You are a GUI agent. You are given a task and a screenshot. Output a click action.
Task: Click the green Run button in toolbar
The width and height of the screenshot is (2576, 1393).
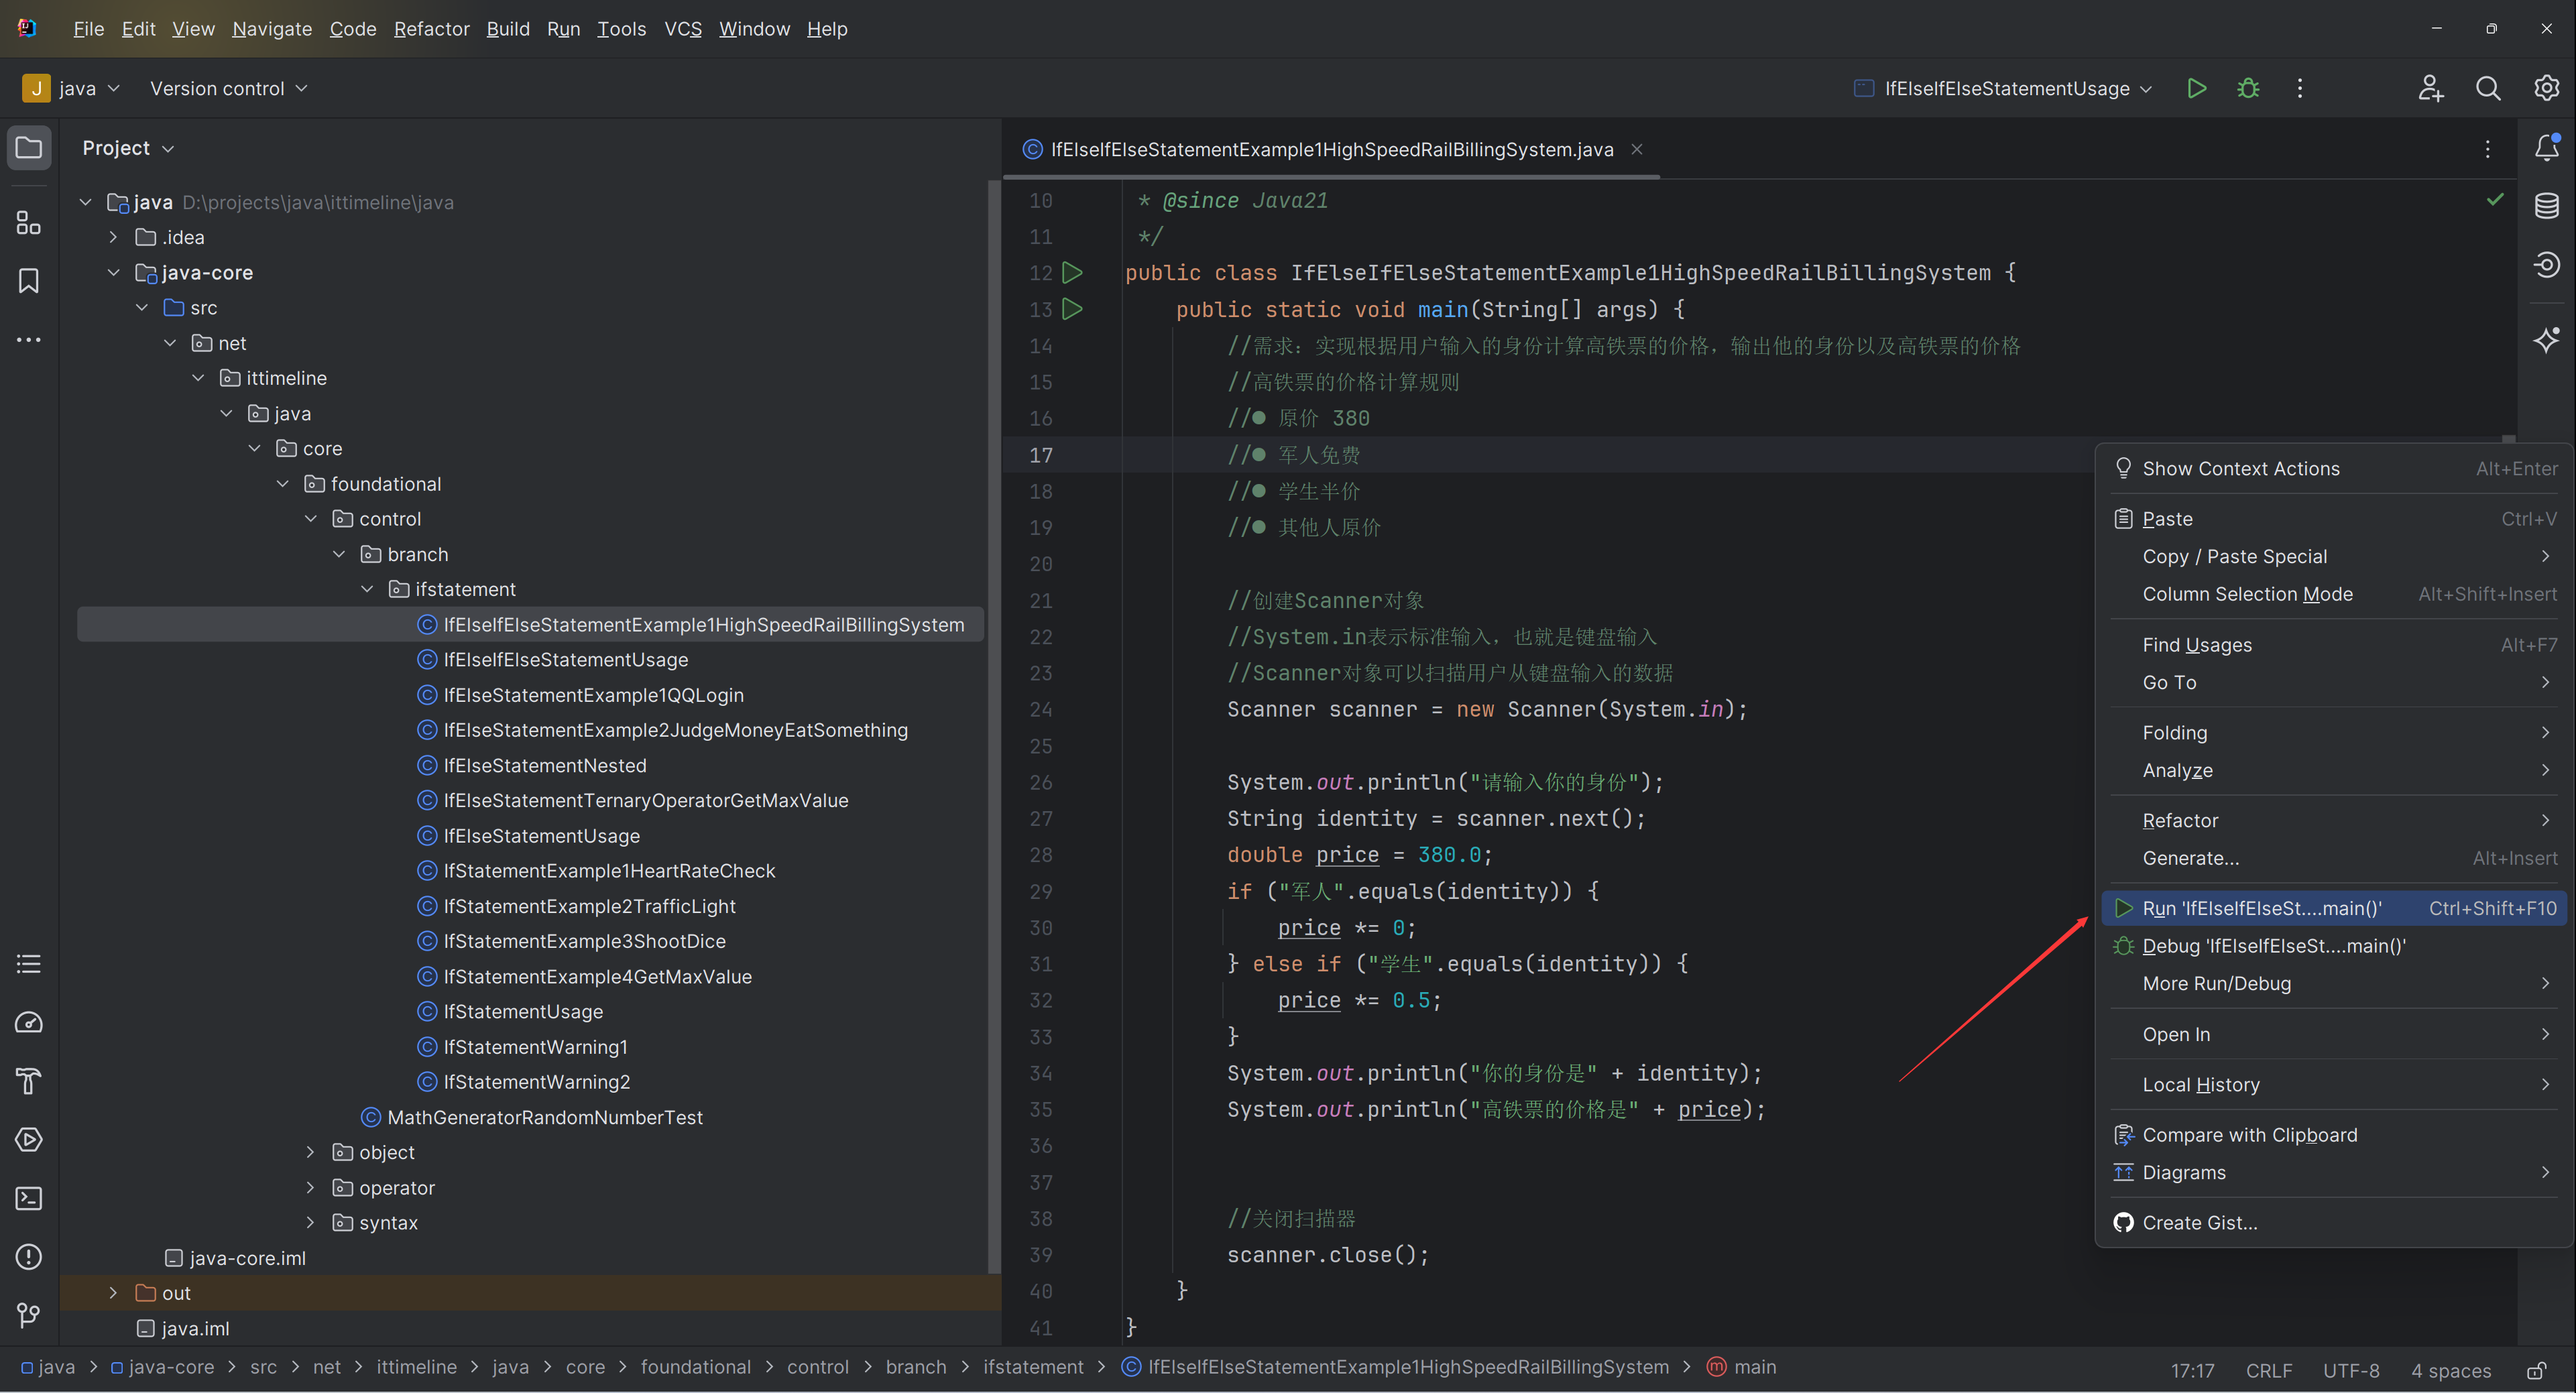2196,88
